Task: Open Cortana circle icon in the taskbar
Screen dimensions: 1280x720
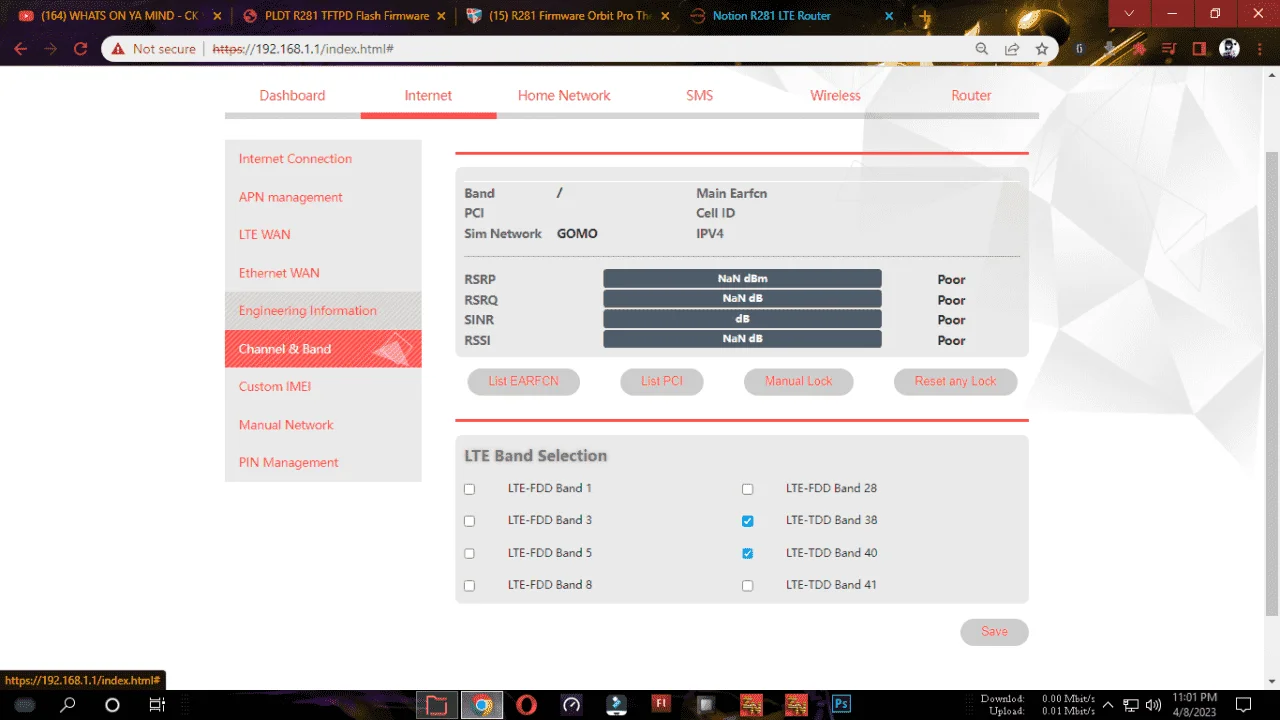Action: 112,705
